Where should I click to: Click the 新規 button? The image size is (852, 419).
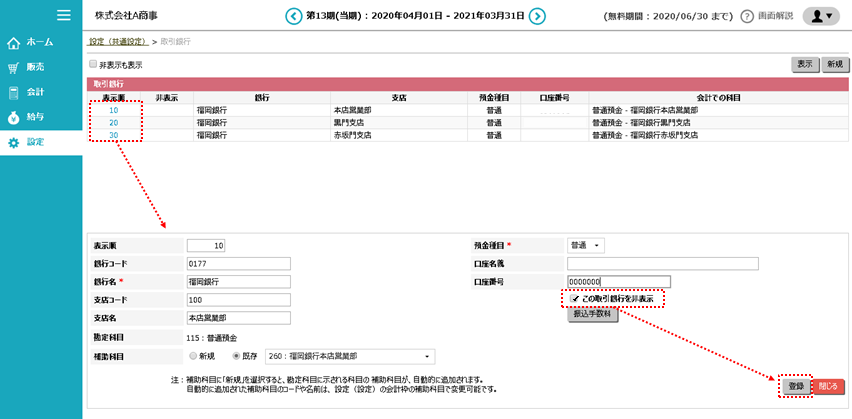[x=835, y=64]
